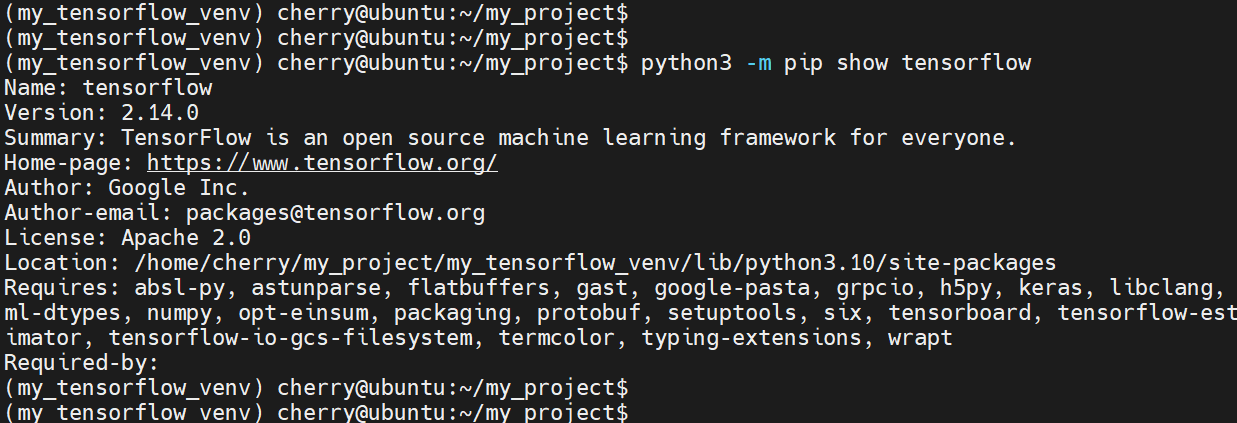Select "tensorflow-io-gcs-filesystem" dependency name
The width and height of the screenshot is (1237, 423).
click(x=290, y=339)
